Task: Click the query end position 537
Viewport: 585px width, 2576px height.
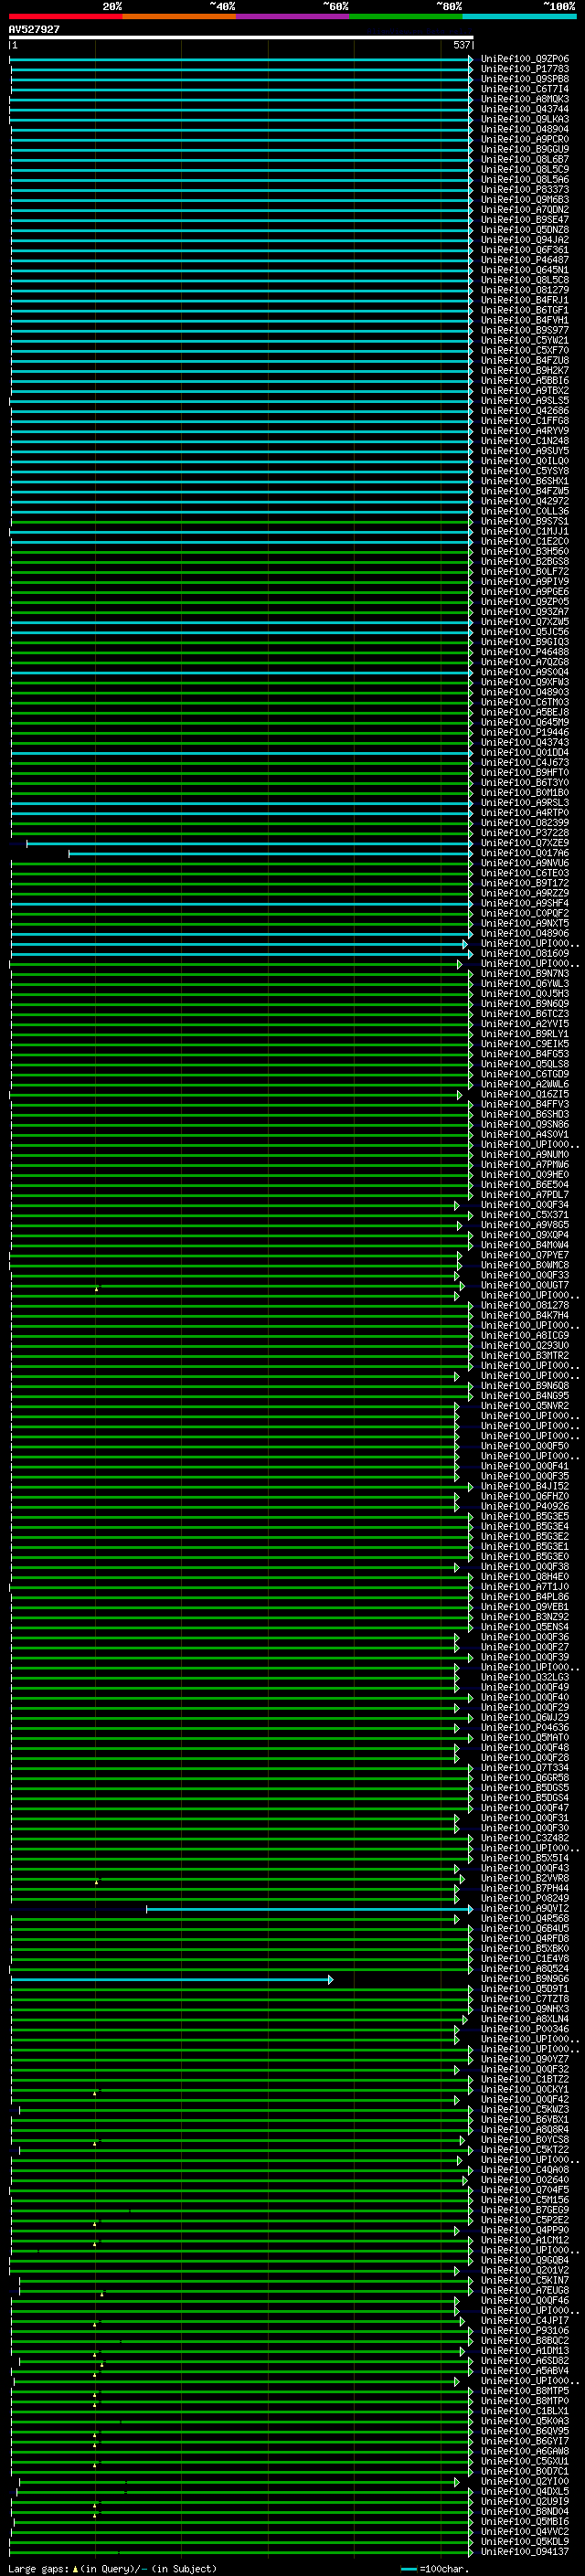Action: 461,45
